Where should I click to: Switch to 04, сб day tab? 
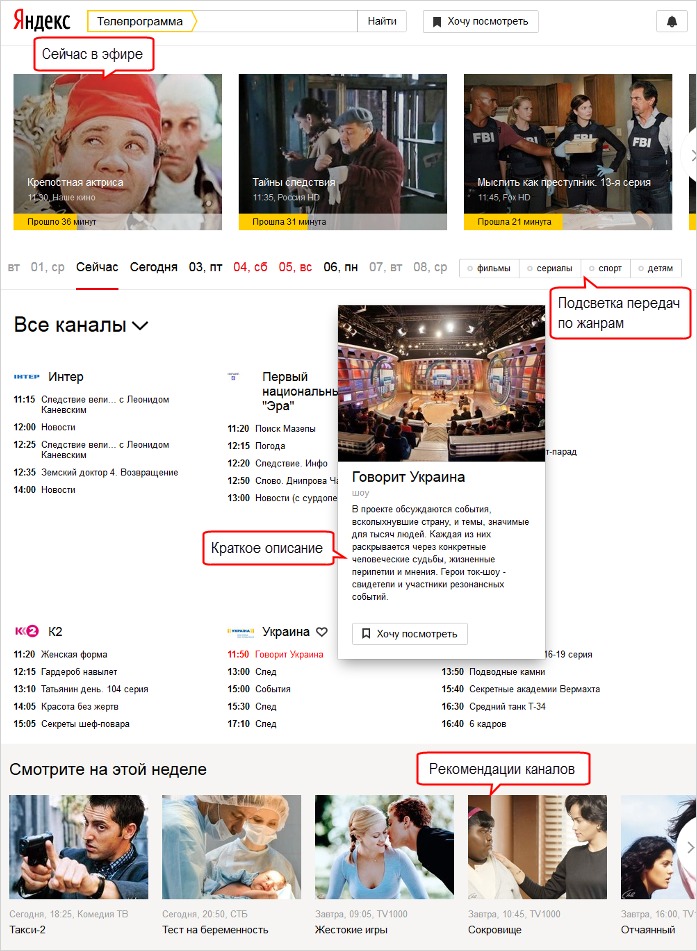click(x=251, y=267)
